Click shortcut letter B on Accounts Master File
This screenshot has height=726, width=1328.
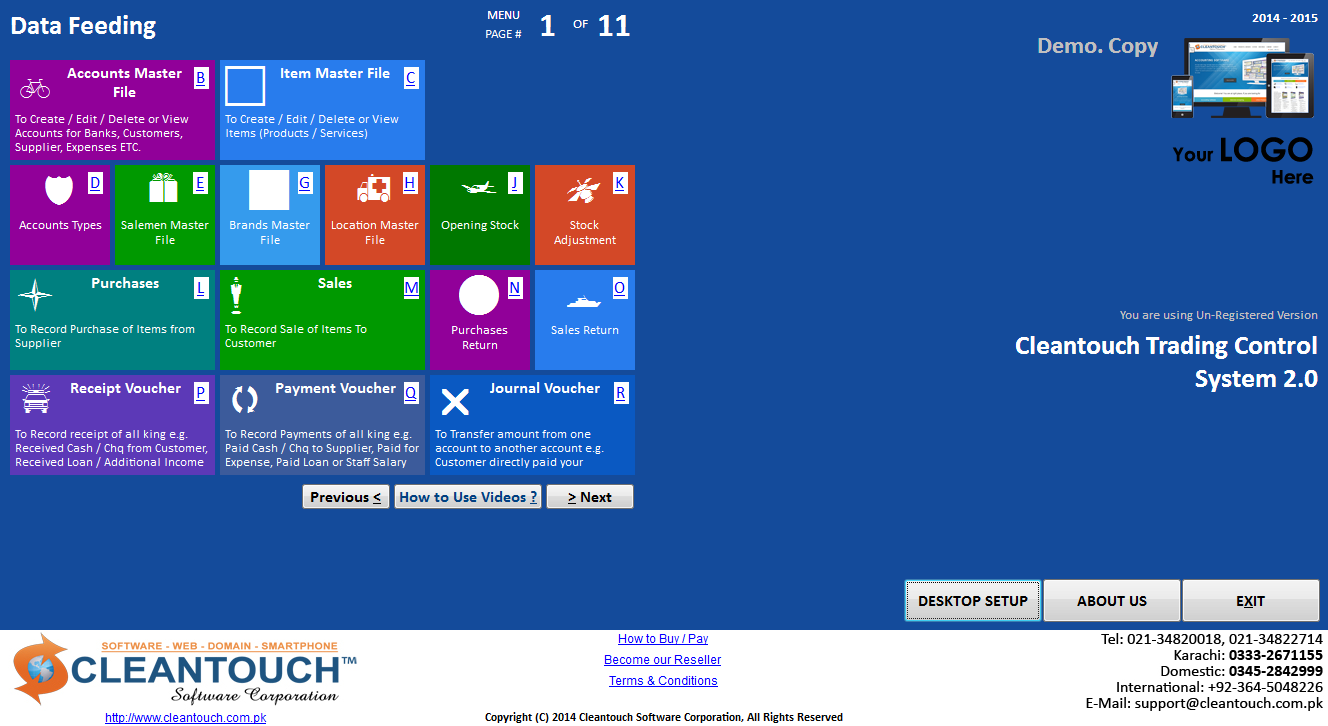coord(201,78)
